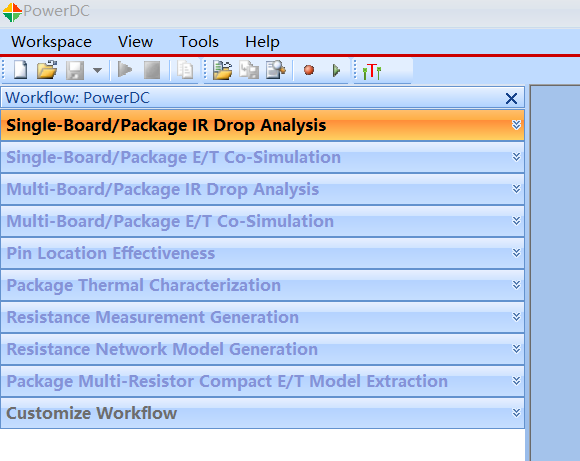Select Resistance Measurement Generation workflow
Viewport: 580px width, 461px height.
(x=262, y=317)
